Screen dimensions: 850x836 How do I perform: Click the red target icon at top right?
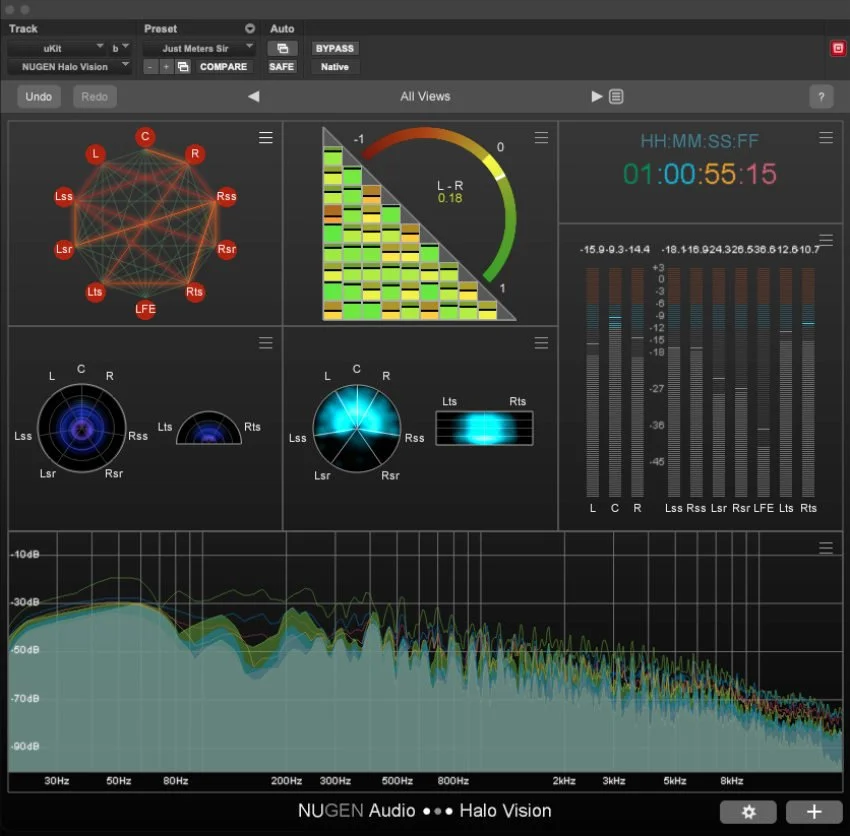click(x=838, y=48)
